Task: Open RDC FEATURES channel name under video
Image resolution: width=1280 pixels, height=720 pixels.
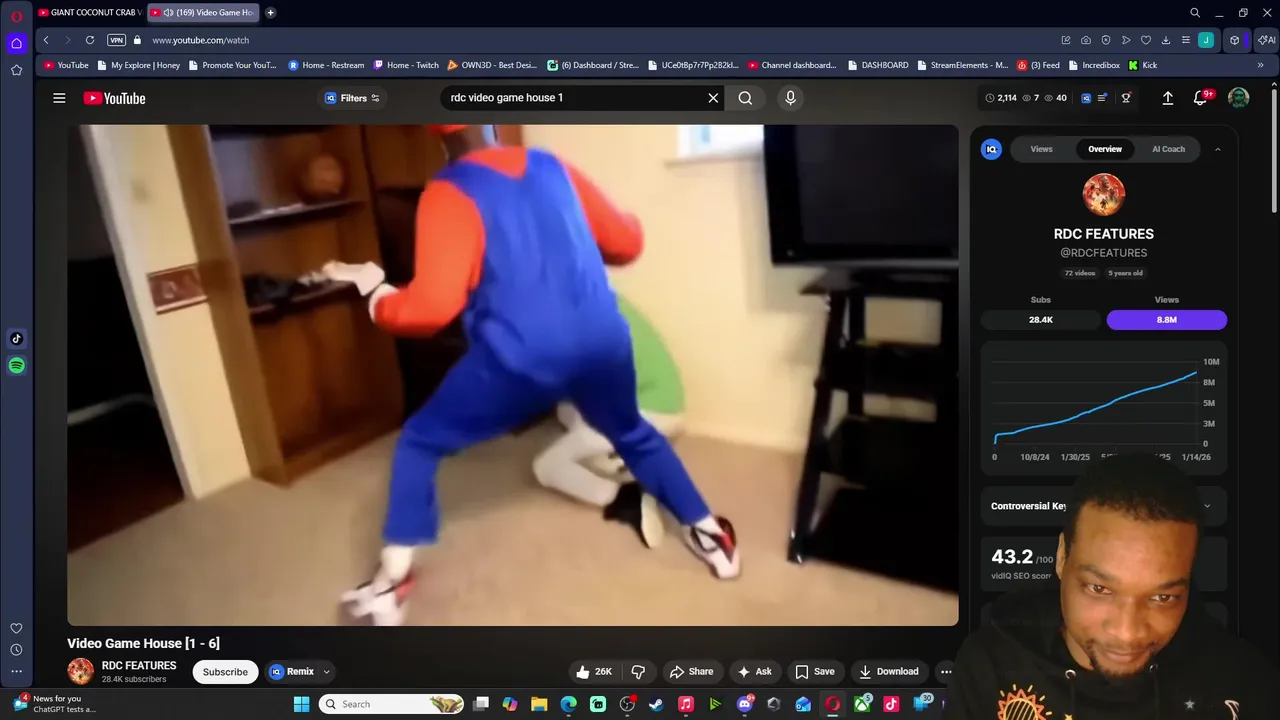Action: [x=139, y=665]
